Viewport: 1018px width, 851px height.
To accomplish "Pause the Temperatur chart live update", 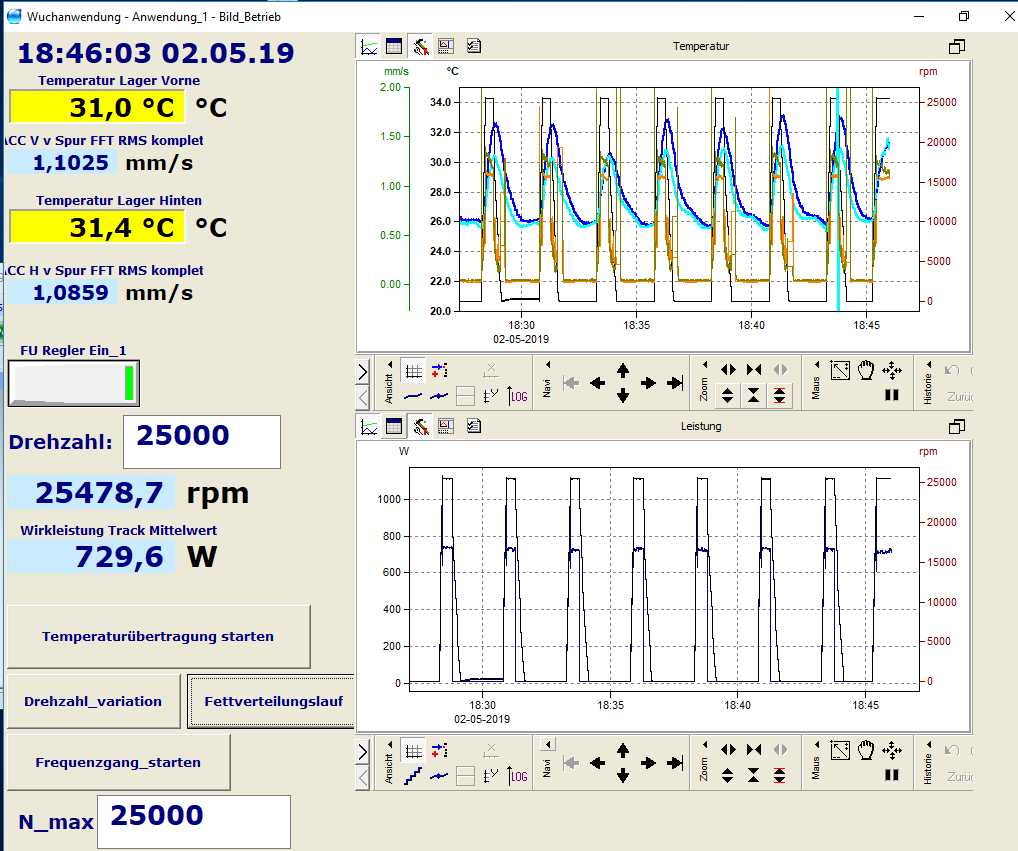I will (x=892, y=395).
